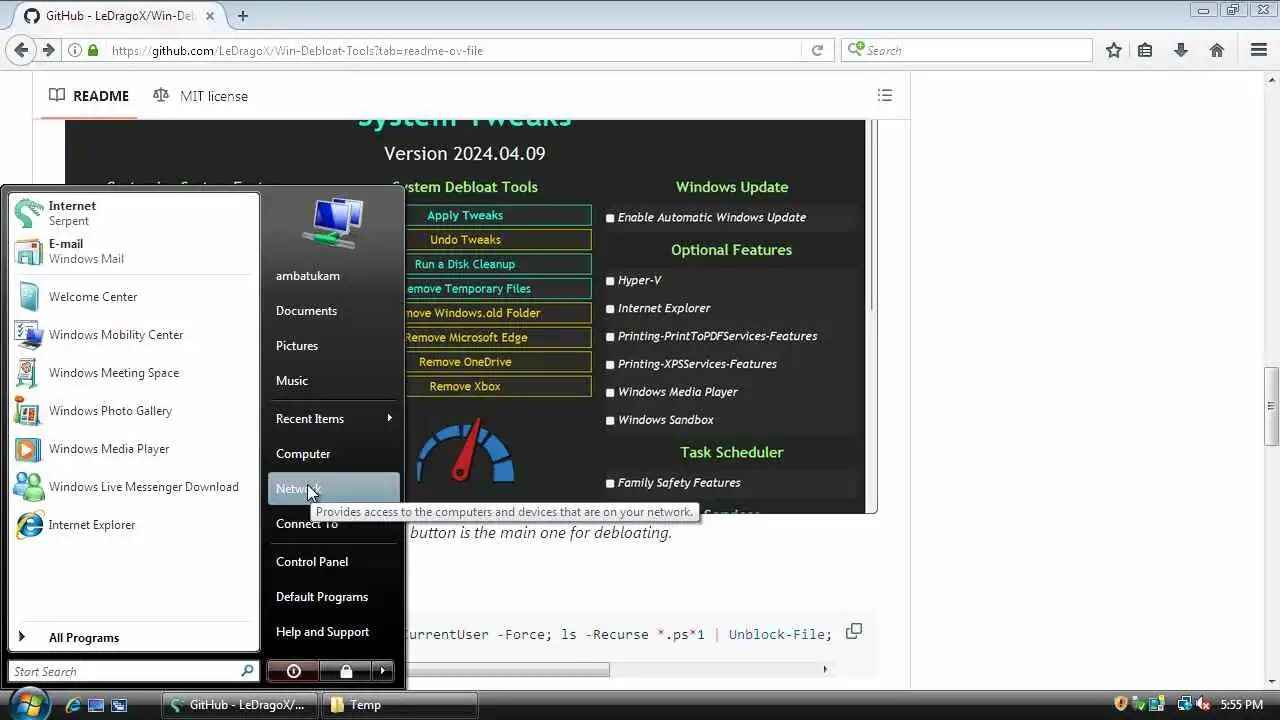This screenshot has height=720, width=1280.
Task: Open README outline list icon
Action: [884, 95]
